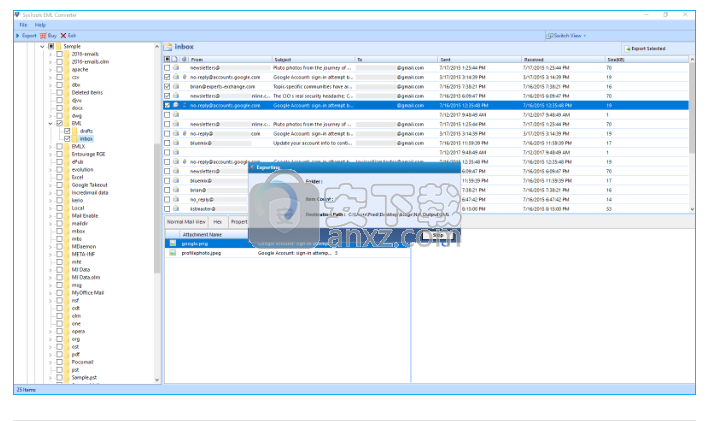The width and height of the screenshot is (714, 421).
Task: Expand the Pocomail tree node
Action: (x=51, y=362)
